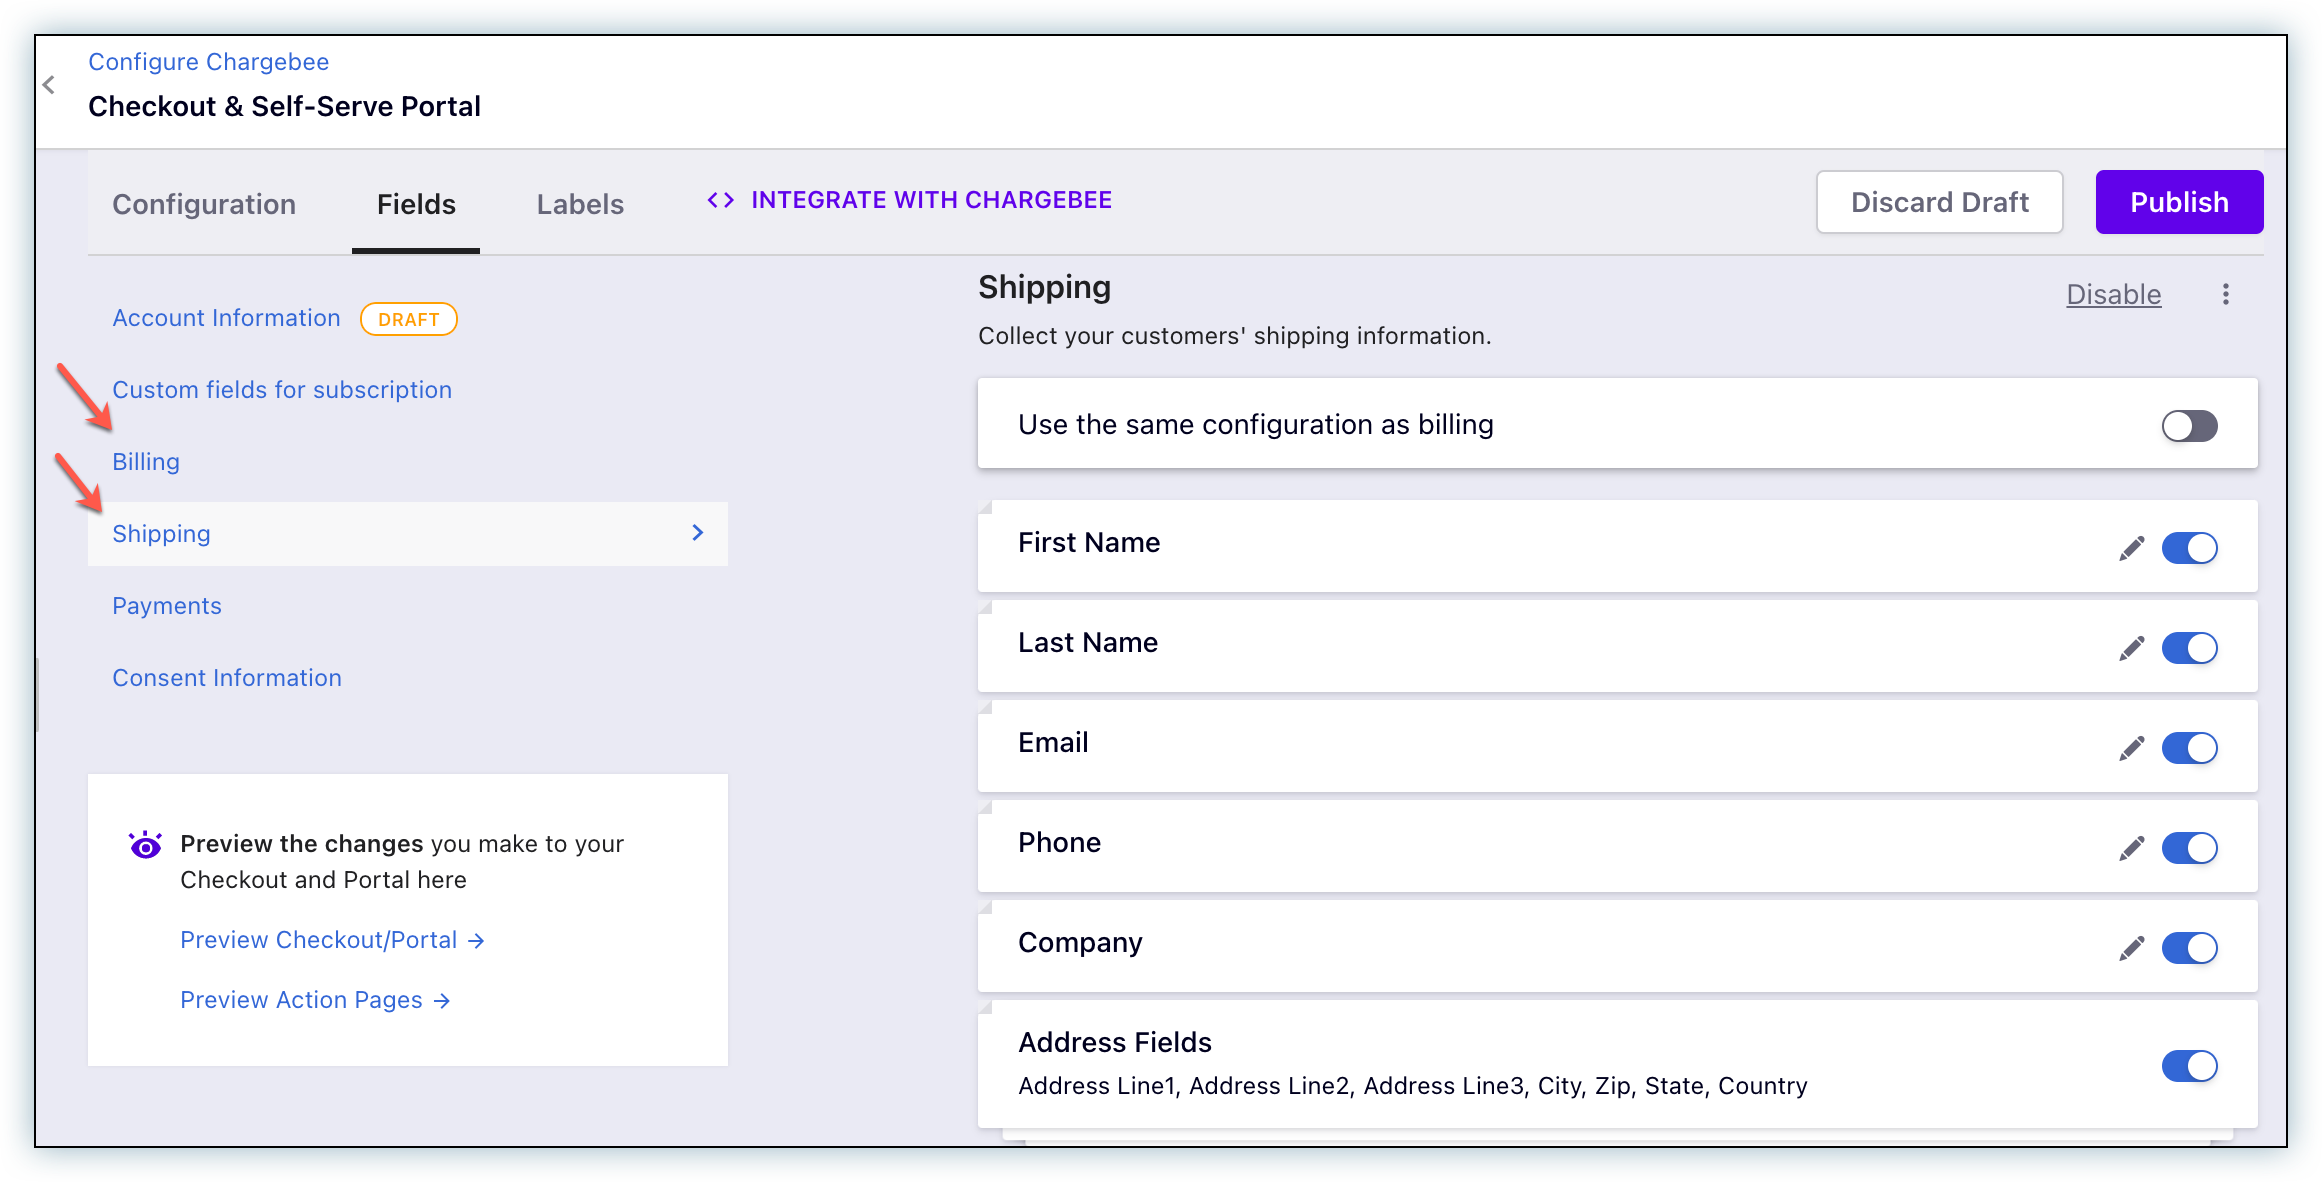Open Custom fields for subscription
2322x1182 pixels.
[282, 390]
